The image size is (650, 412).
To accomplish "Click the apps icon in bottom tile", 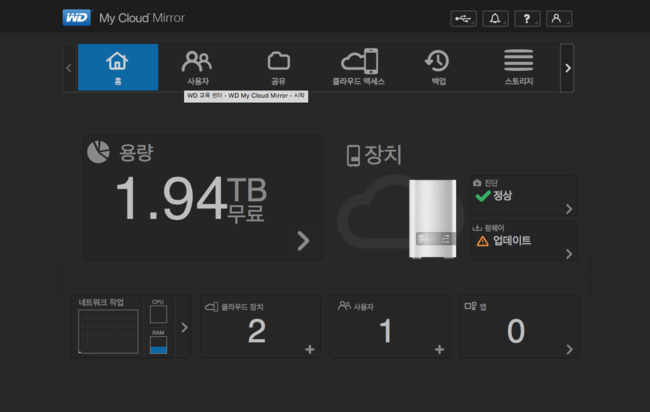I will point(471,306).
